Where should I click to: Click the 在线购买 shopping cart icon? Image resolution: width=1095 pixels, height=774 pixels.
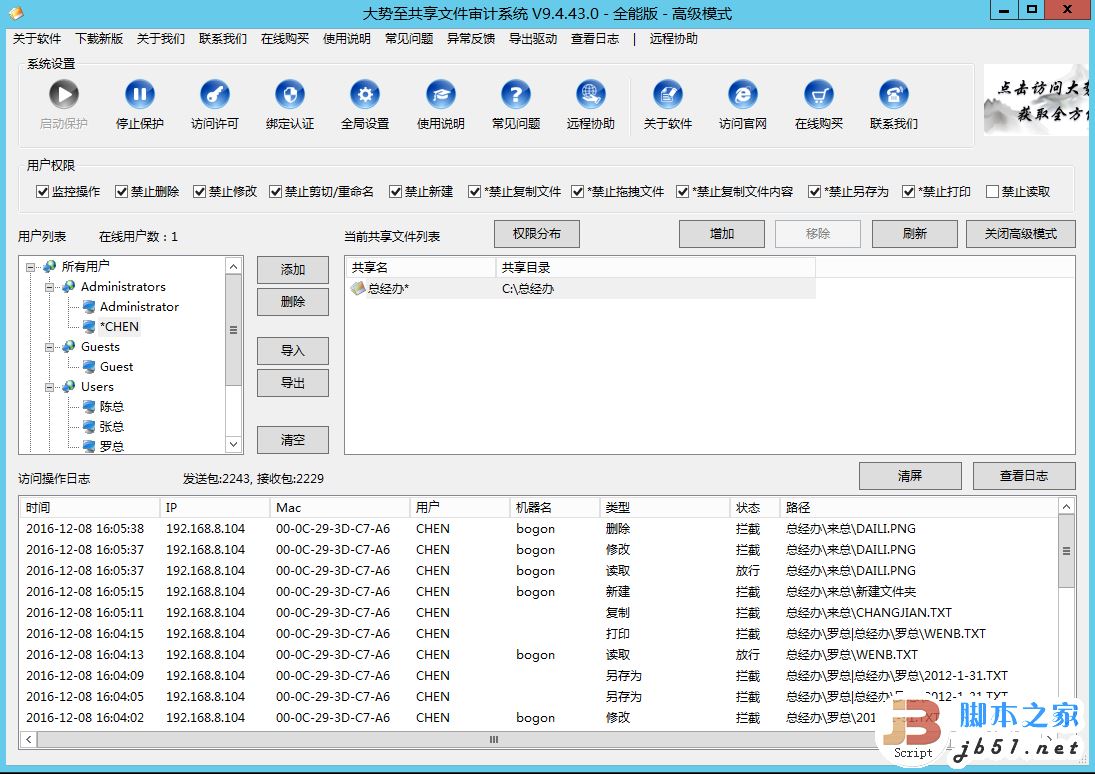coord(818,94)
